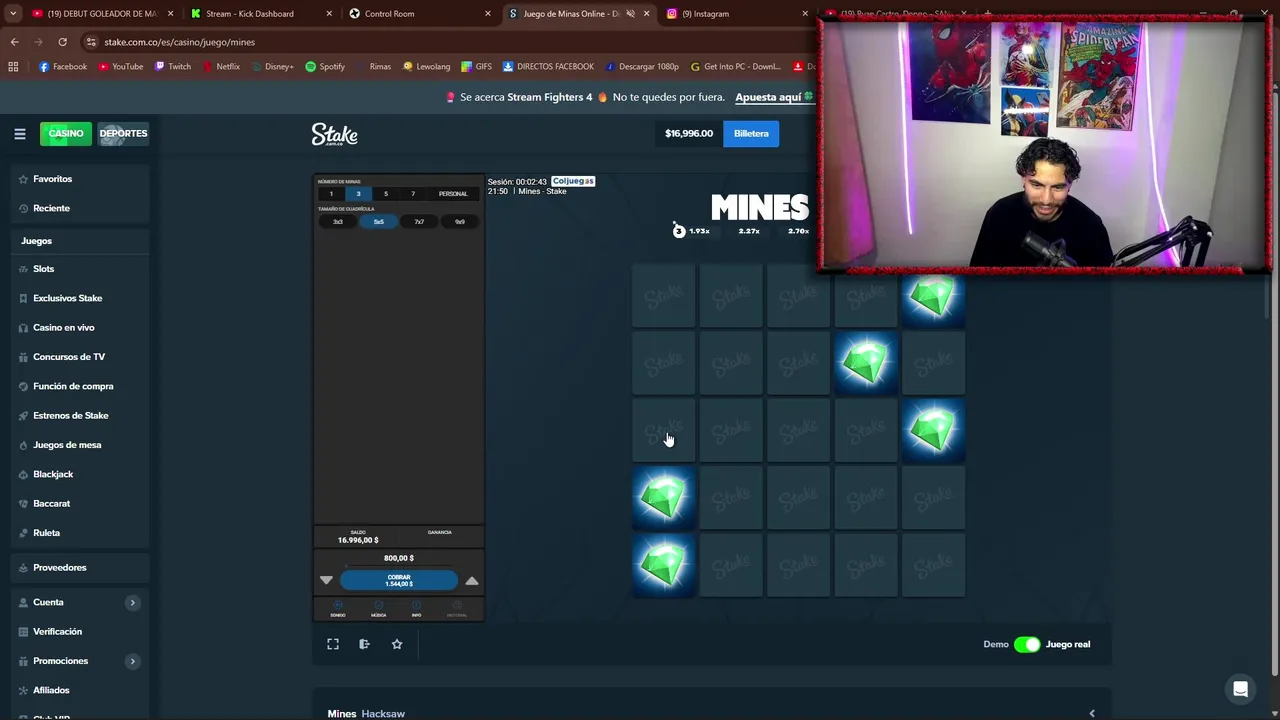Expand the Cuenta submenu arrow
The width and height of the screenshot is (1280, 720).
(x=132, y=602)
